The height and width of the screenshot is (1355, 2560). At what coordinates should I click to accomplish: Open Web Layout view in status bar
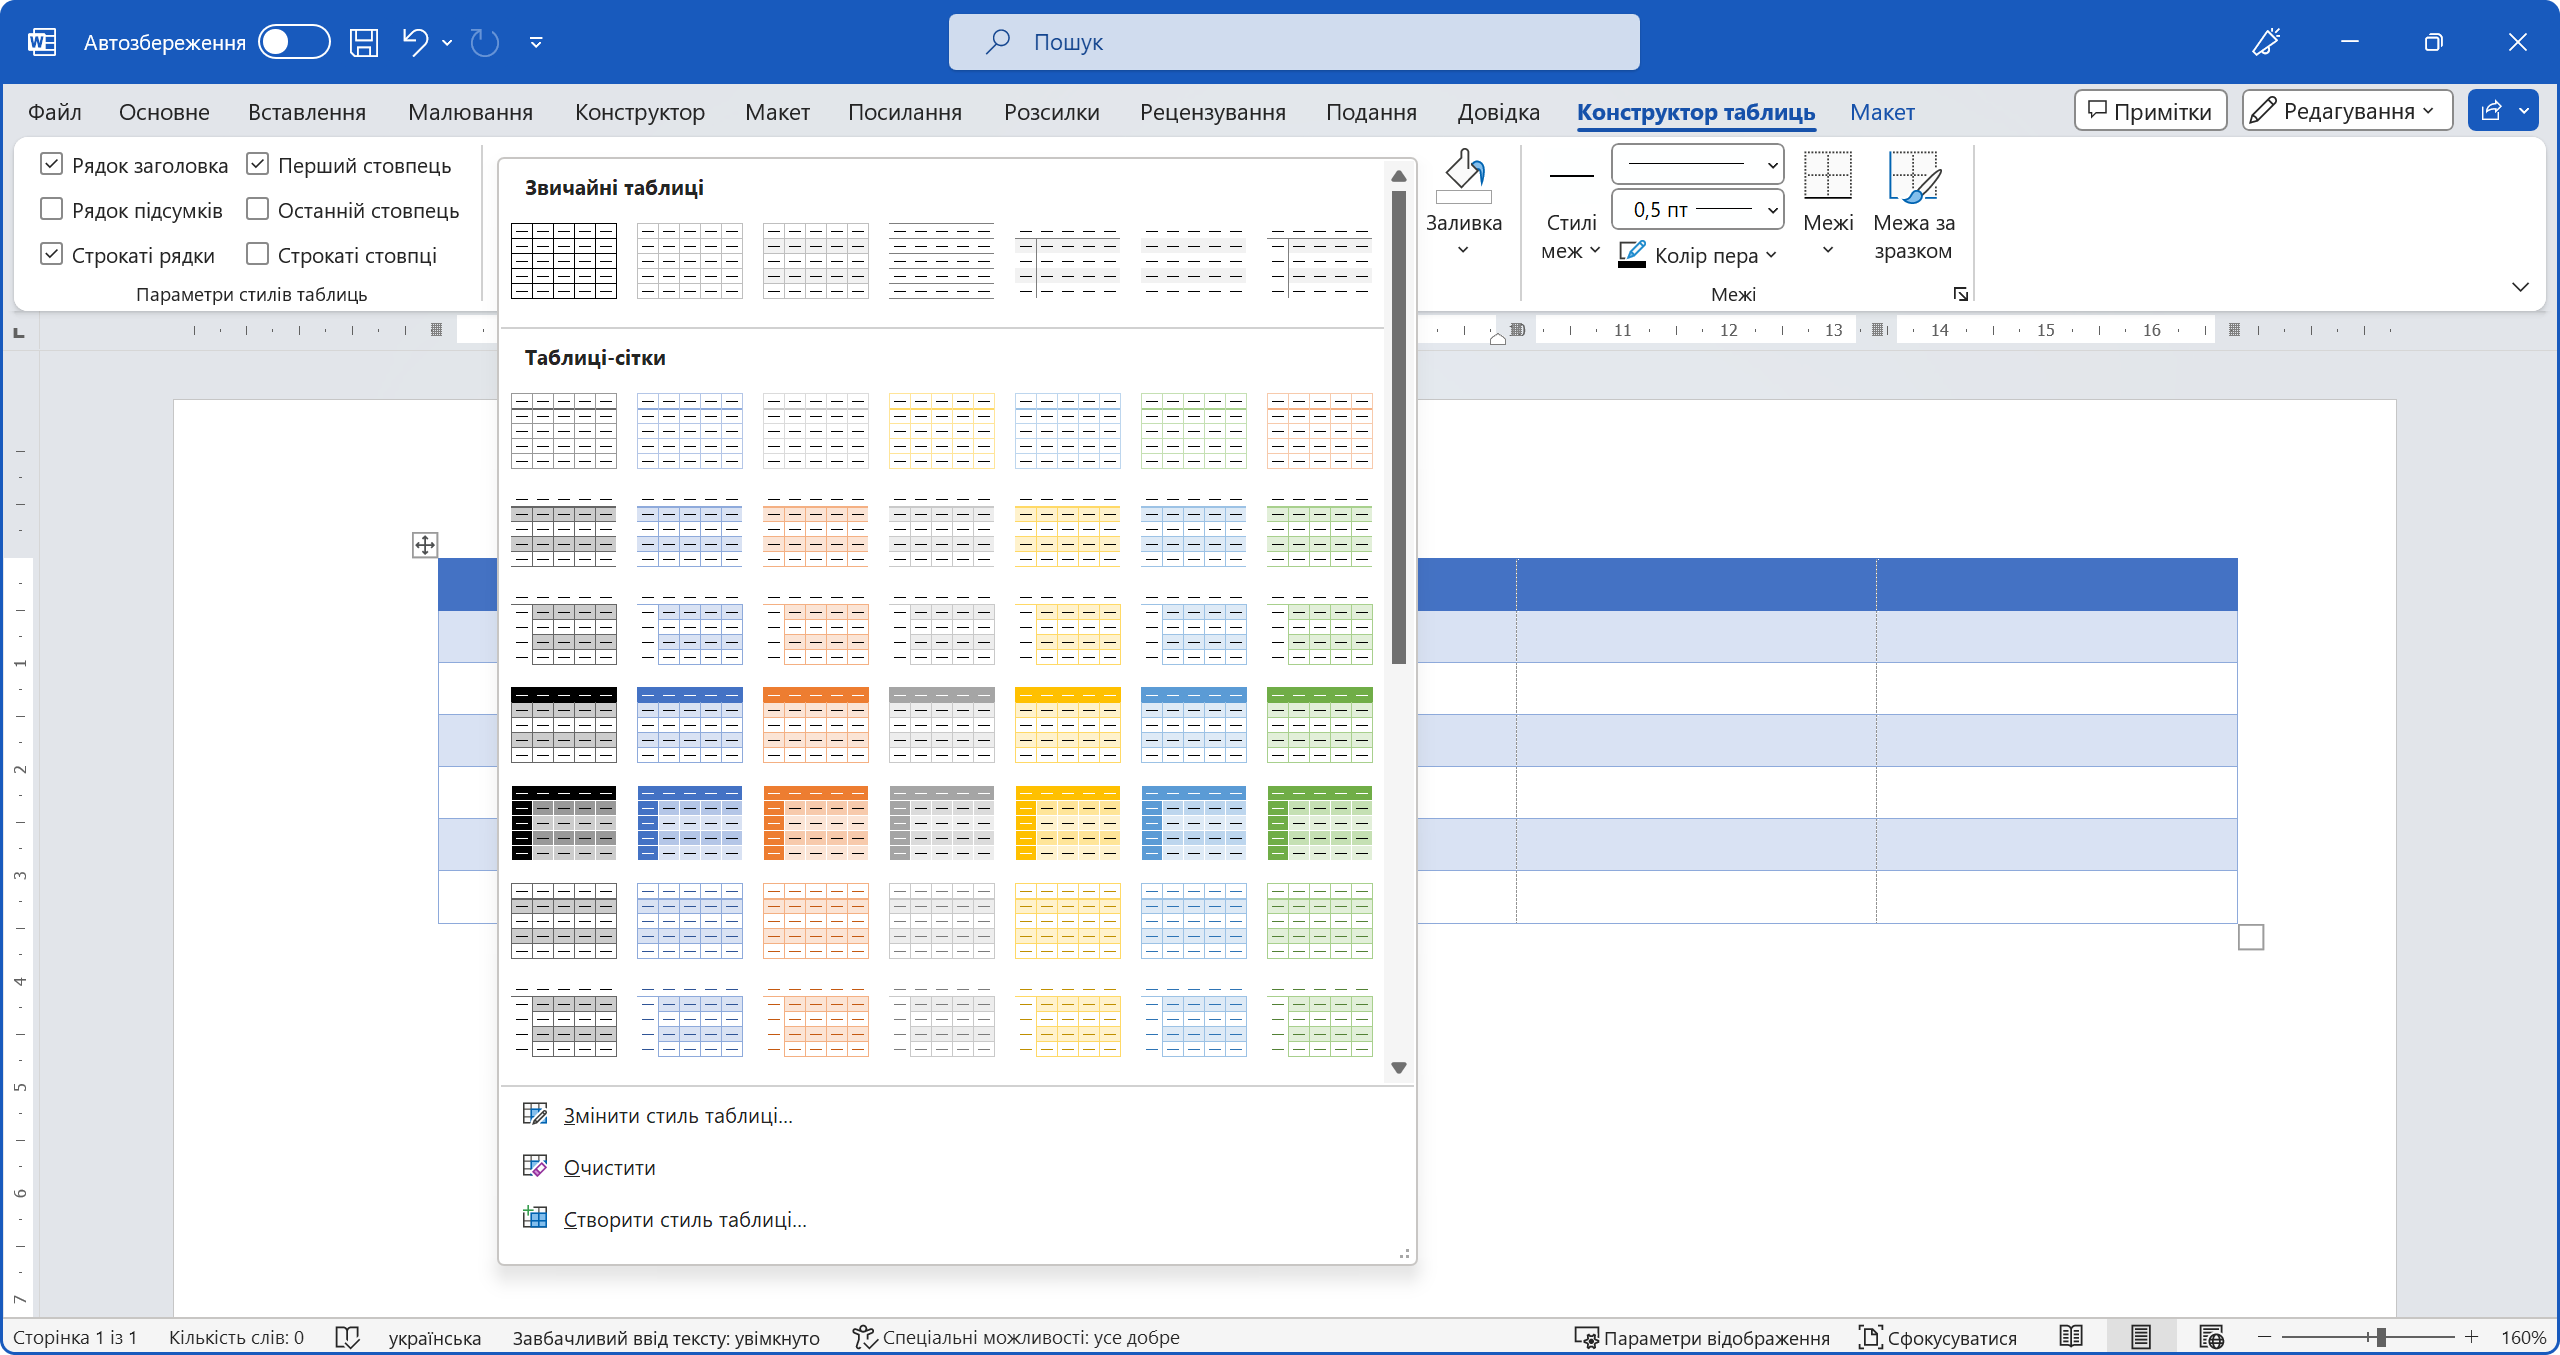tap(2211, 1336)
